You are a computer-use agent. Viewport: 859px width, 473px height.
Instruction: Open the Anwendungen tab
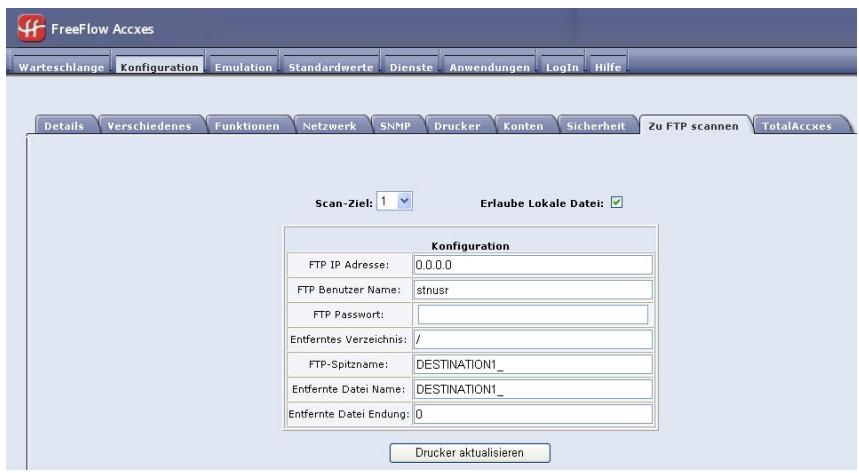(x=489, y=67)
